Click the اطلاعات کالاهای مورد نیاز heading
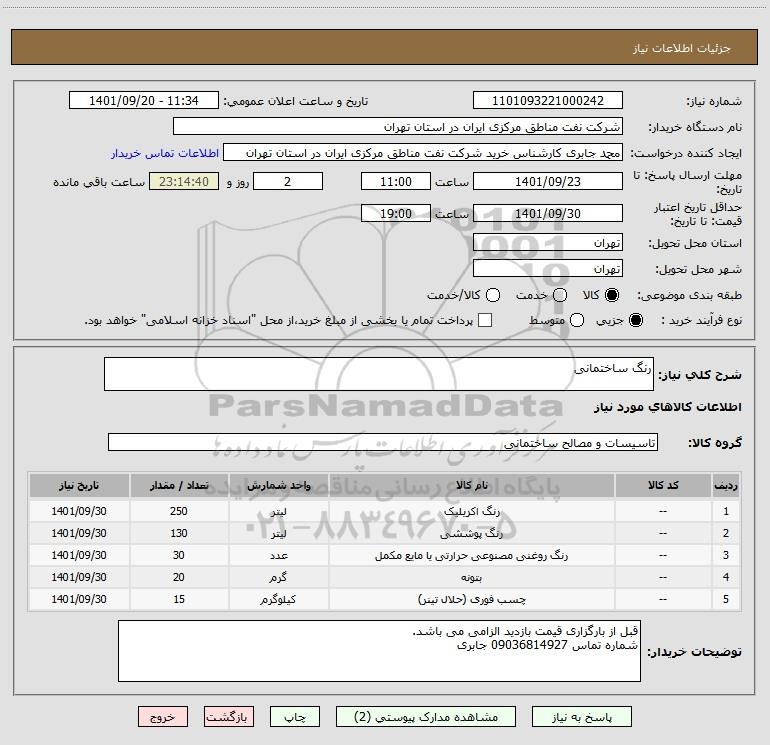770x745 pixels. pos(668,407)
